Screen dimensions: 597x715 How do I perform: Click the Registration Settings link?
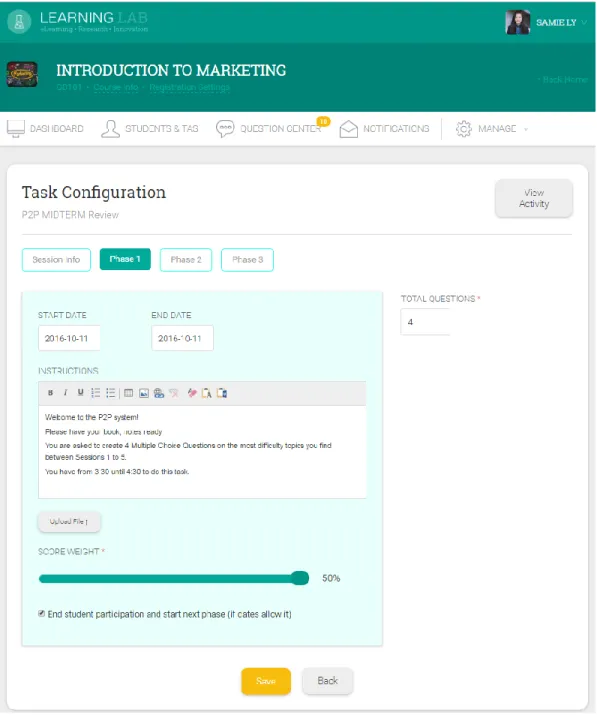pos(190,87)
